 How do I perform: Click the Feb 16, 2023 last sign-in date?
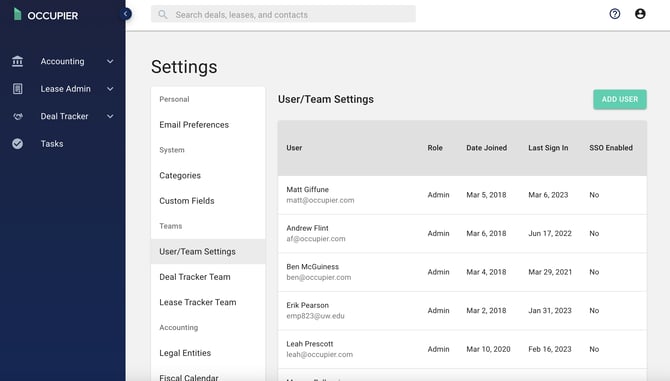pyautogui.click(x=550, y=349)
